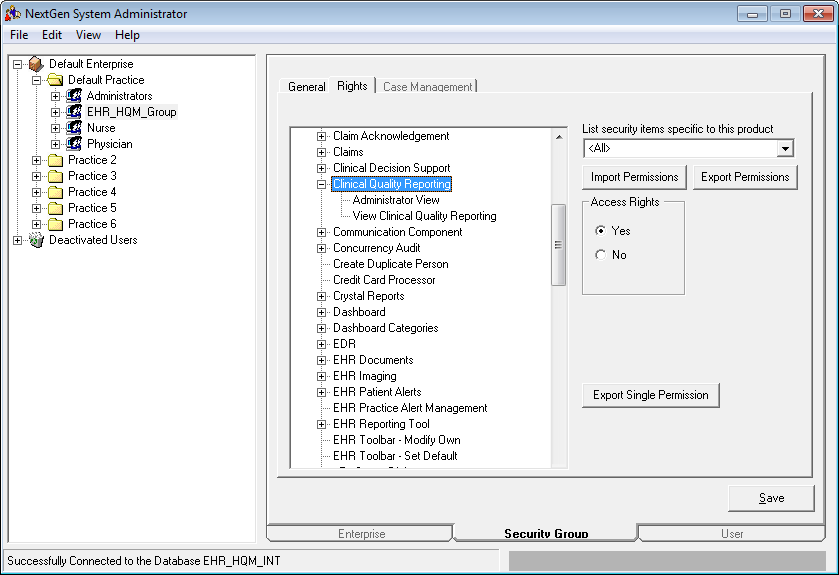Viewport: 839px width, 575px height.
Task: Expand the Physician group
Action: (x=56, y=144)
